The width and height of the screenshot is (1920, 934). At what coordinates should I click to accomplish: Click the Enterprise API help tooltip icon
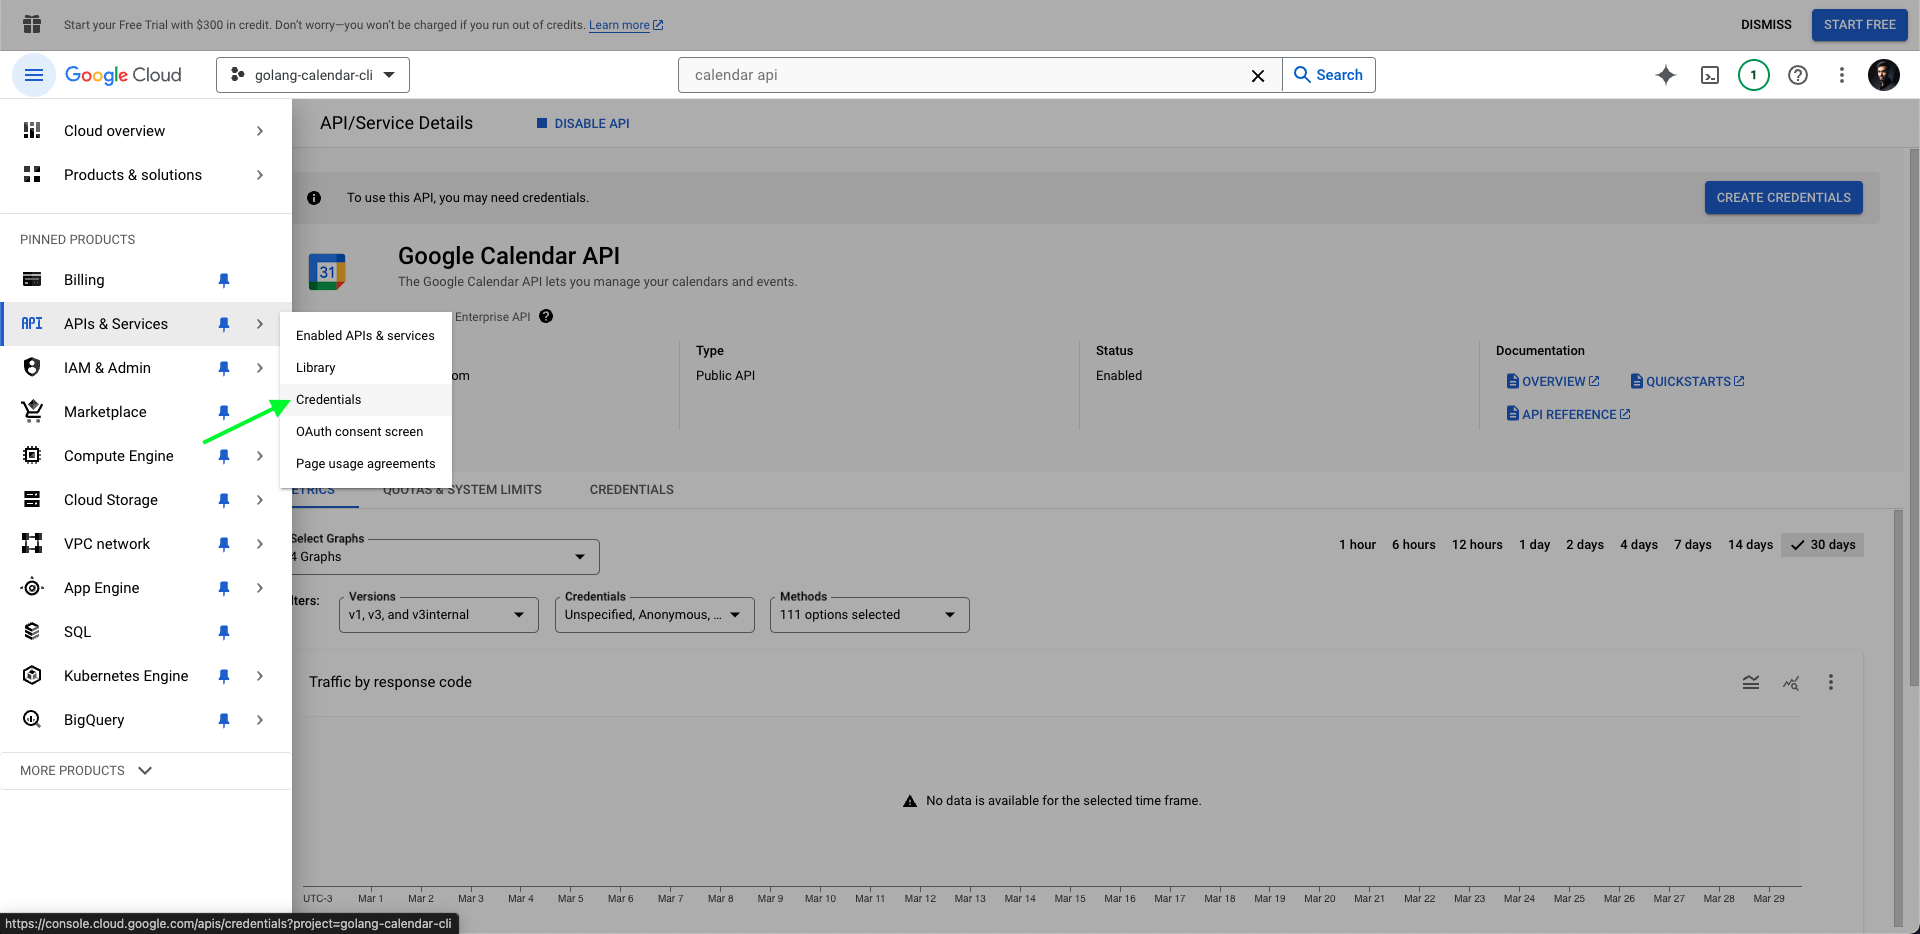click(x=546, y=317)
